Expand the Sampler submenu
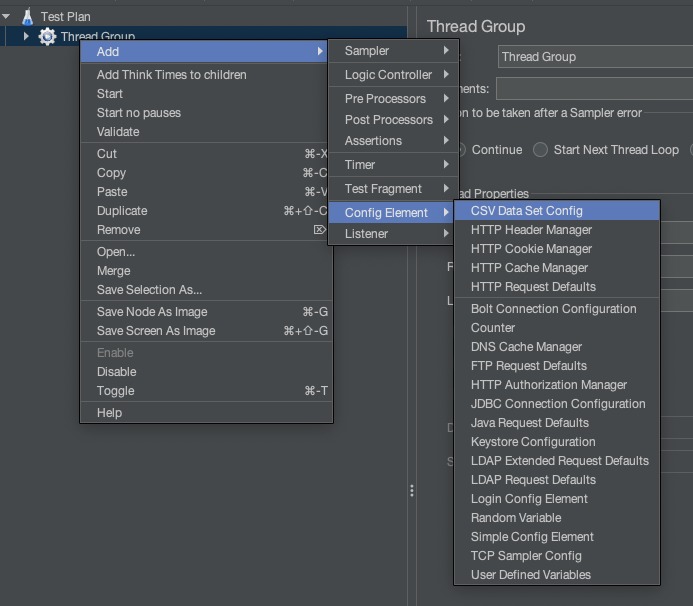This screenshot has width=693, height=606. coord(393,51)
